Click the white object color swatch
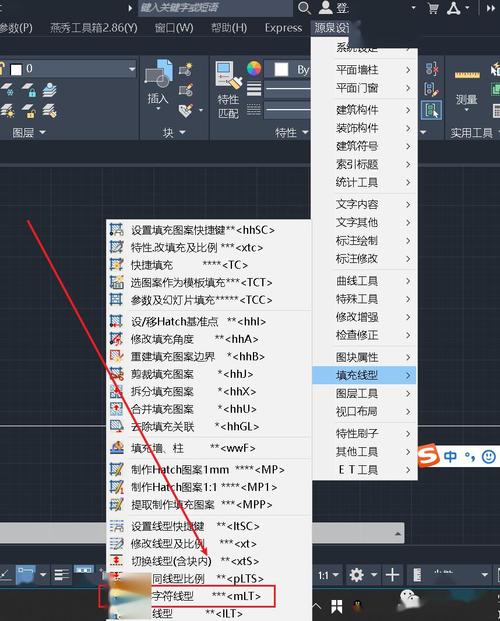This screenshot has width=500, height=621. coord(281,69)
